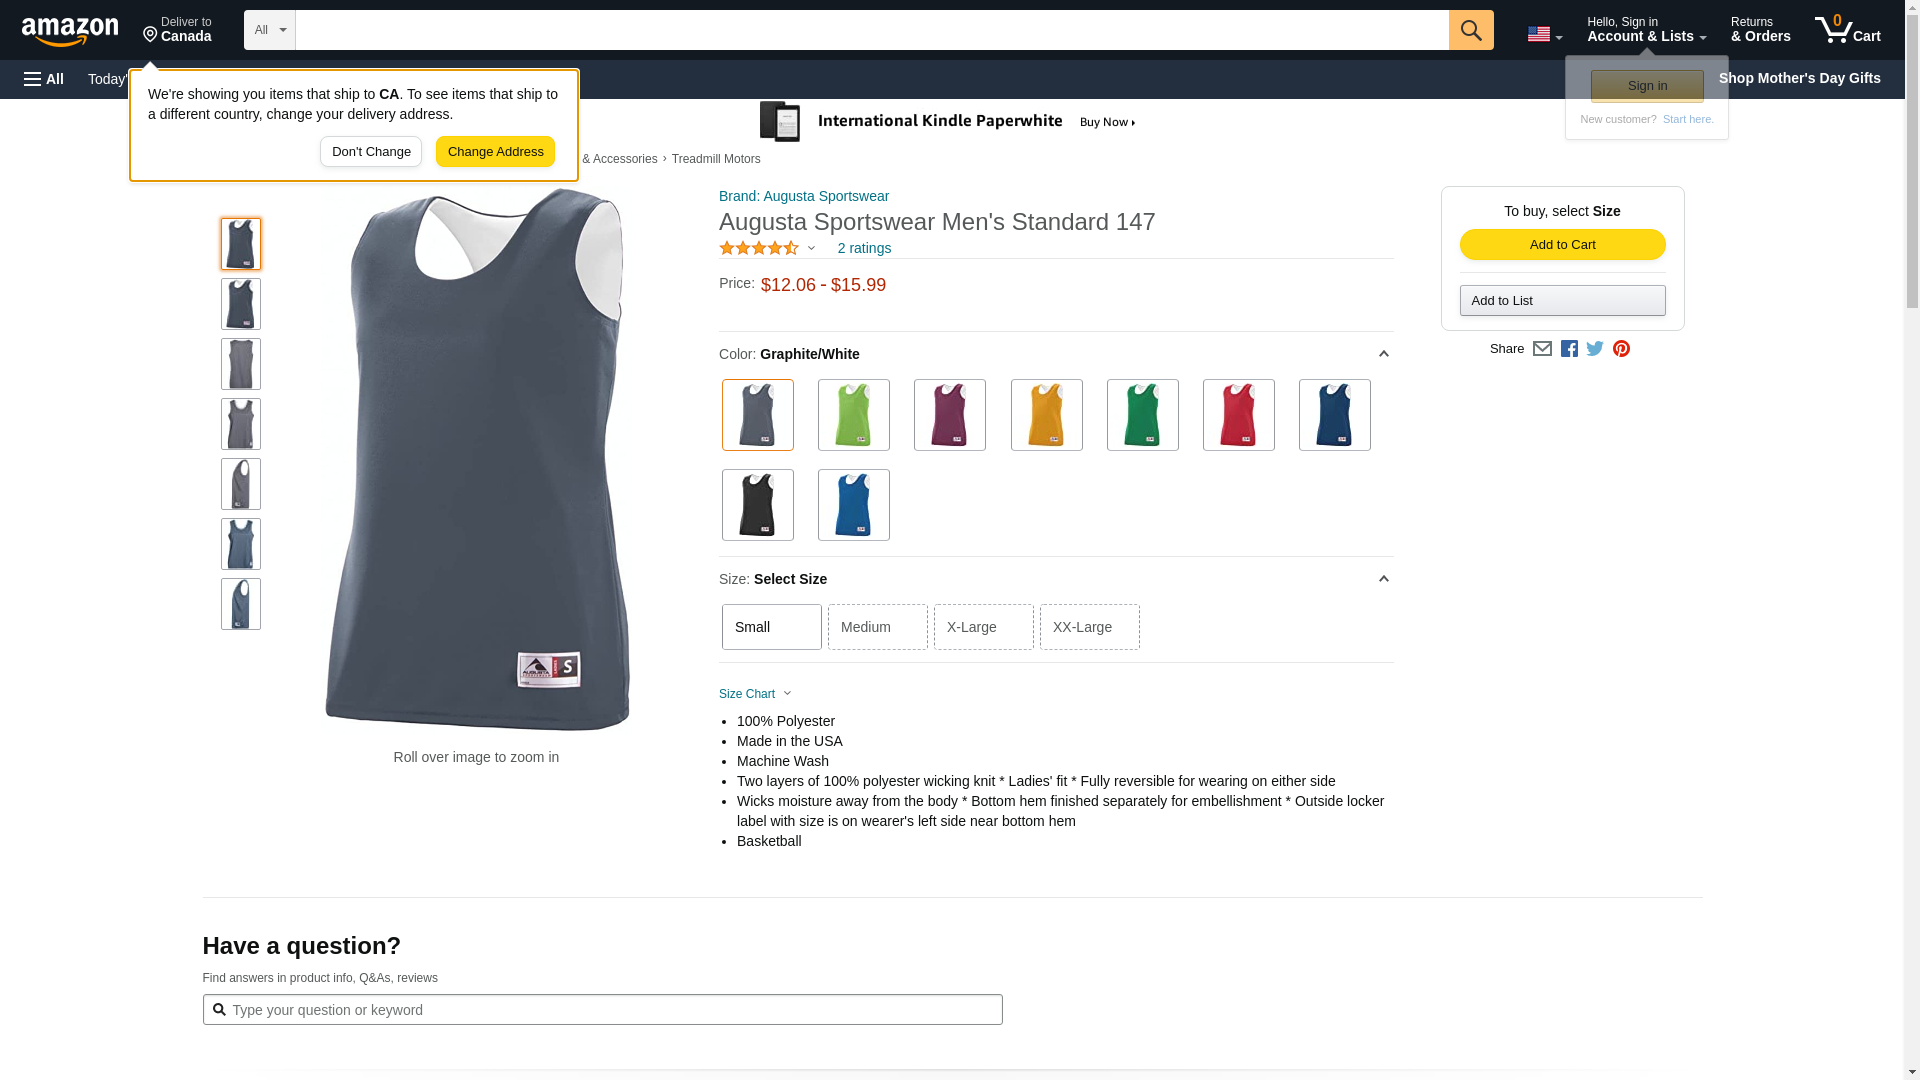This screenshot has width=1920, height=1080.
Task: Open the language flag dropdown
Action: [1544, 34]
